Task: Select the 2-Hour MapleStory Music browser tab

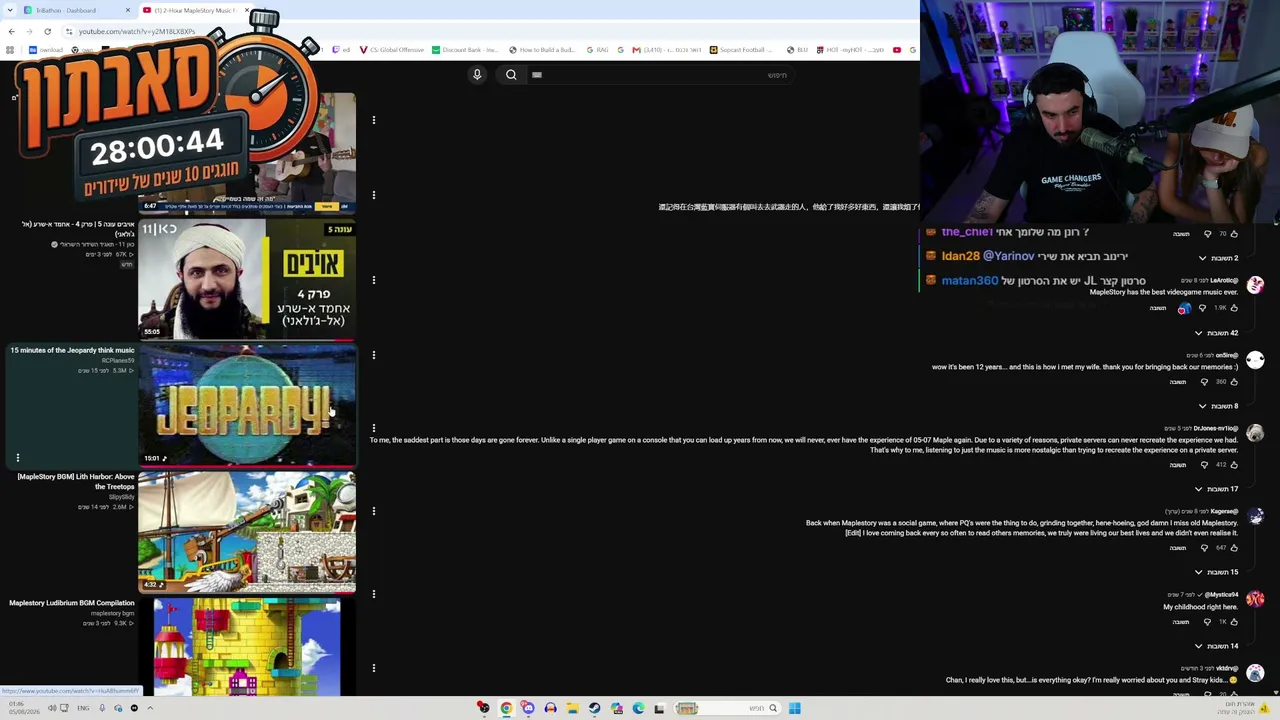Action: (x=196, y=10)
